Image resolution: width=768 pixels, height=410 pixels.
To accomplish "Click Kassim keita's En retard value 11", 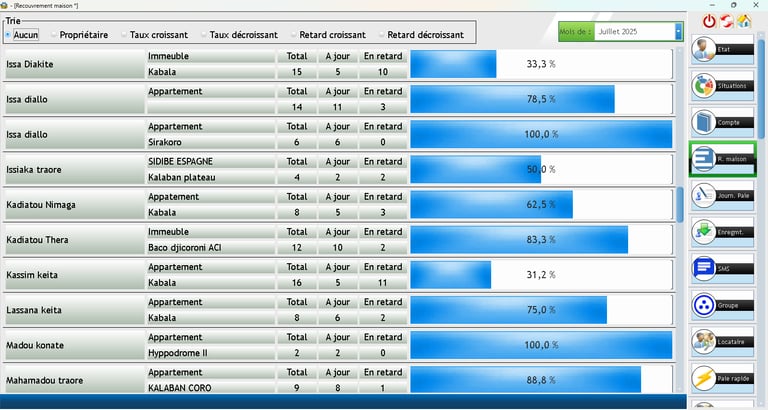I will click(383, 283).
